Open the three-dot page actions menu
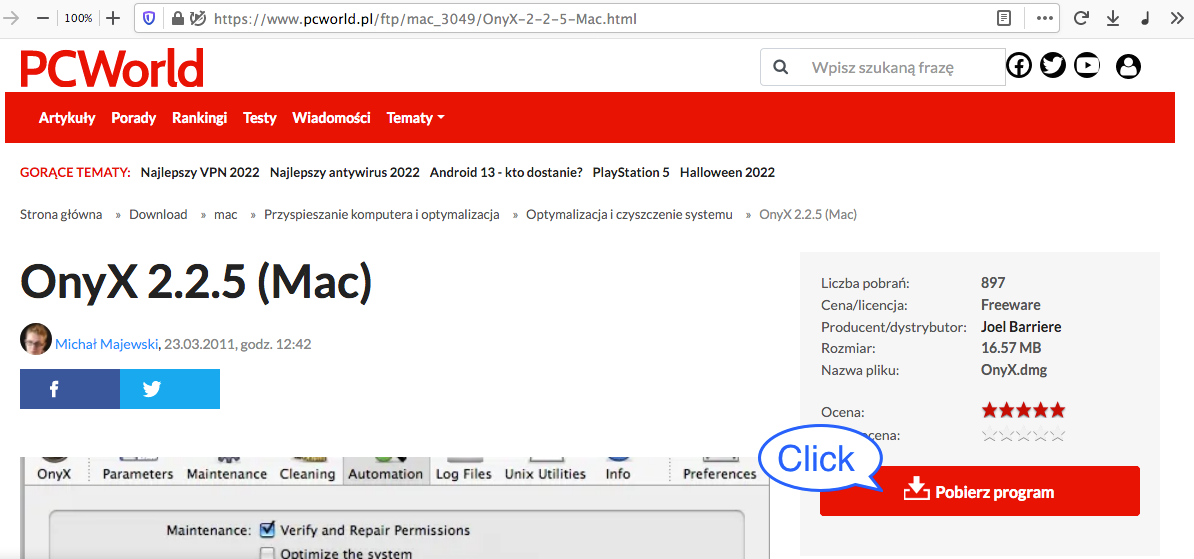Screen dimensions: 1194x559 click(1045, 18)
